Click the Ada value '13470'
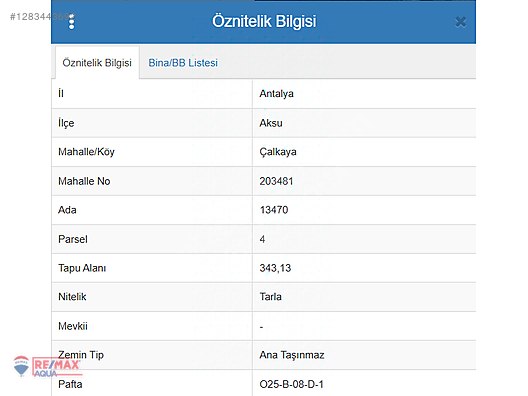Image resolution: width=528 pixels, height=396 pixels. point(274,210)
